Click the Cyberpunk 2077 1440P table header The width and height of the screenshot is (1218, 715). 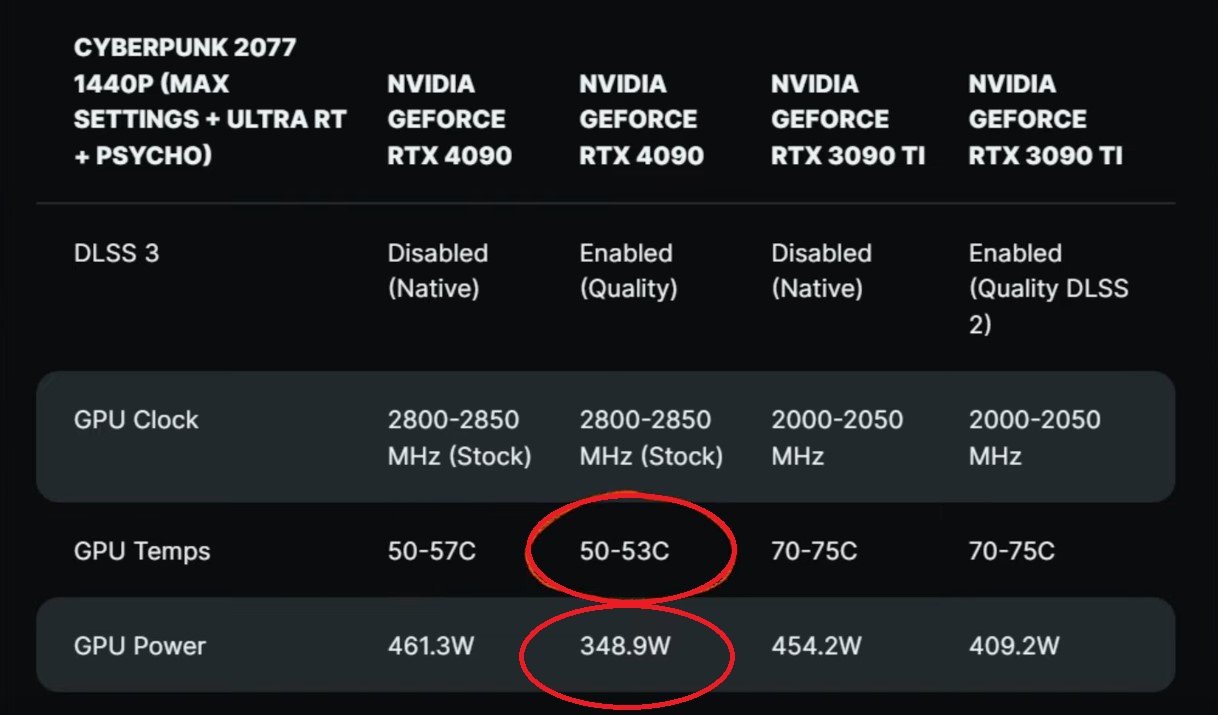[x=210, y=102]
